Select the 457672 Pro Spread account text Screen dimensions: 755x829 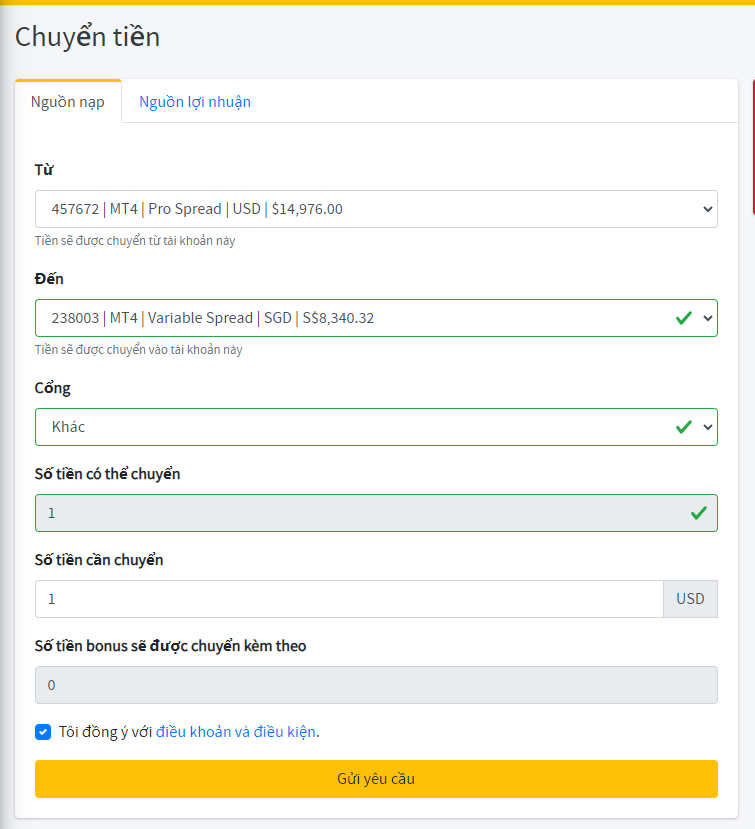(x=197, y=209)
